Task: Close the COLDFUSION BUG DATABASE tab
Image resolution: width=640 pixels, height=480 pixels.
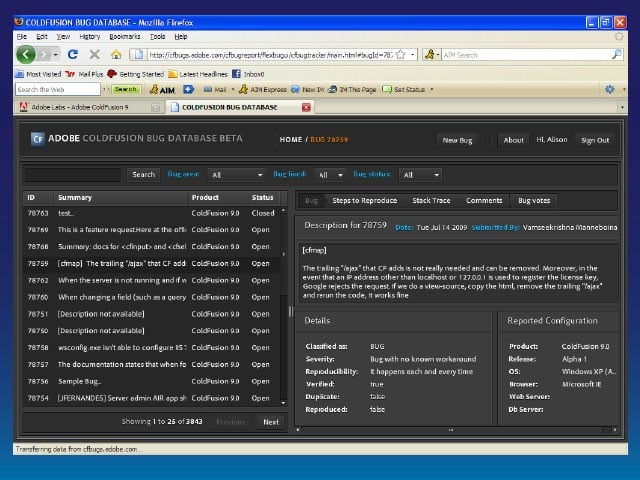Action: [306, 107]
